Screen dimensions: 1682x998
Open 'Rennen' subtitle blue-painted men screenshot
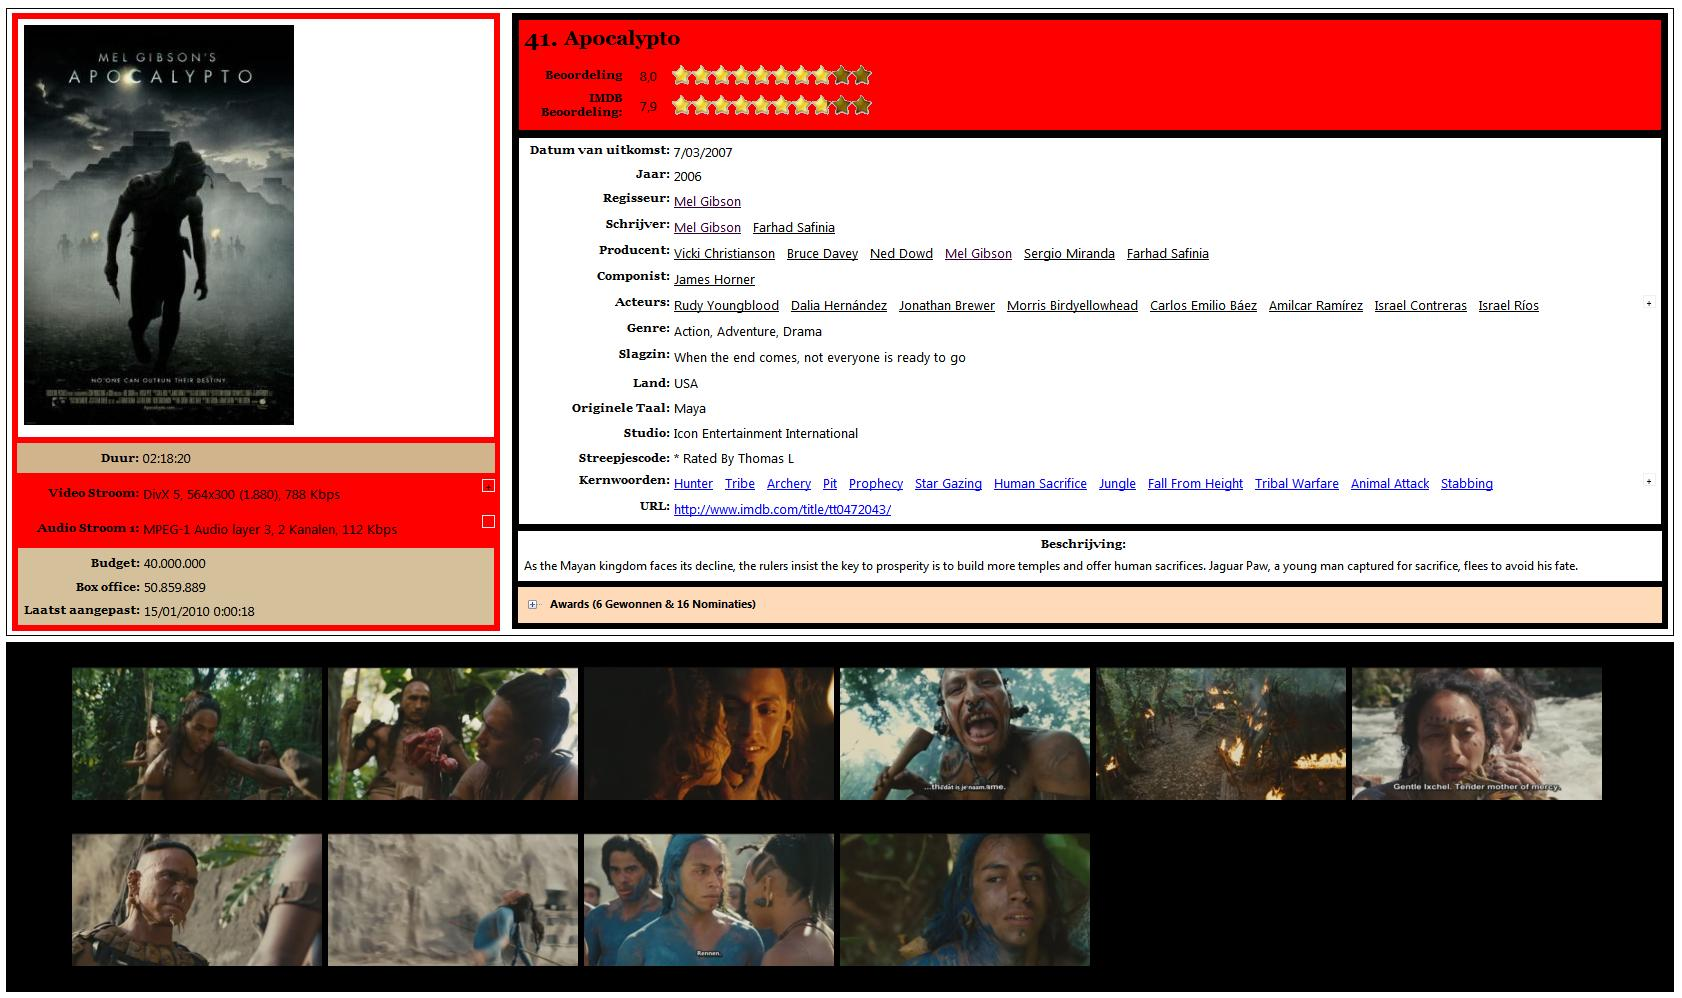click(709, 900)
